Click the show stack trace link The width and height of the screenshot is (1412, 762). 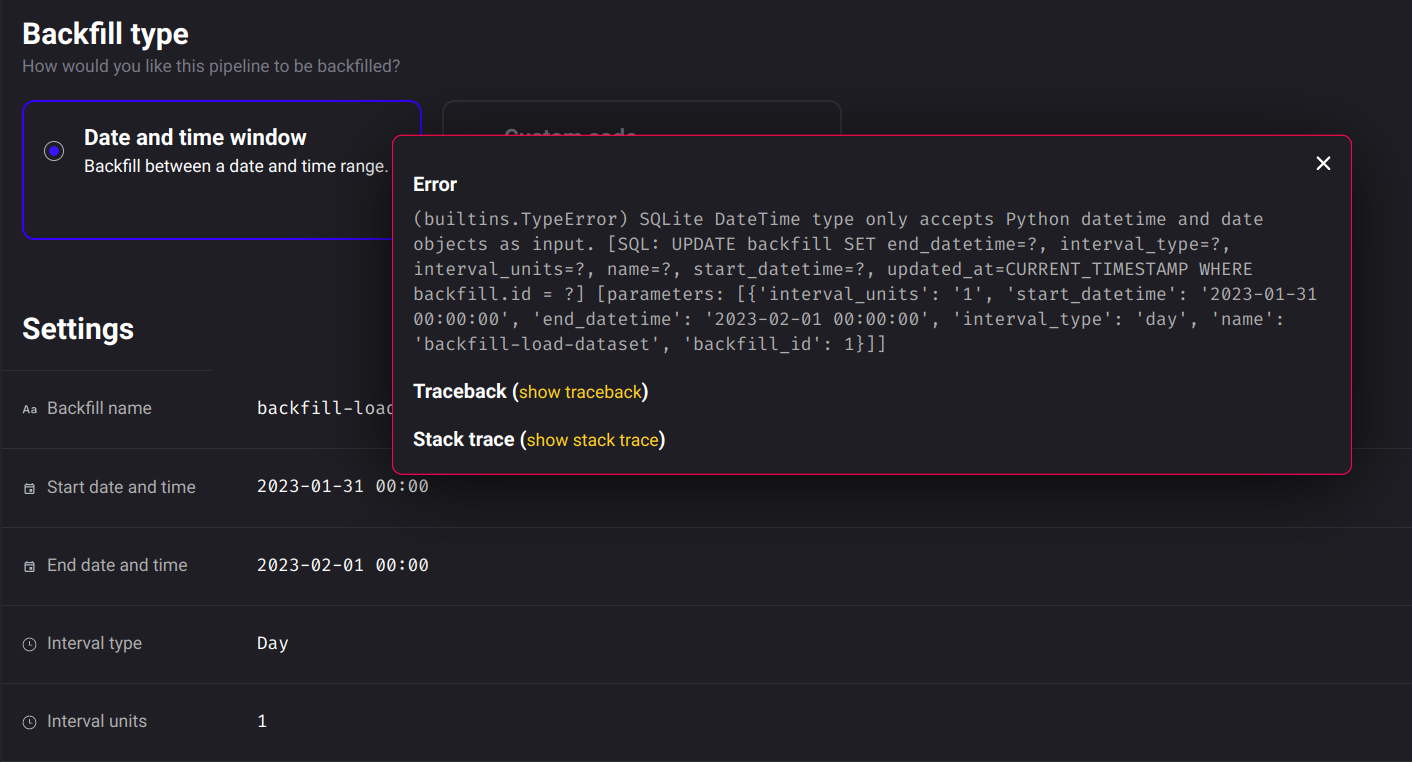click(593, 439)
